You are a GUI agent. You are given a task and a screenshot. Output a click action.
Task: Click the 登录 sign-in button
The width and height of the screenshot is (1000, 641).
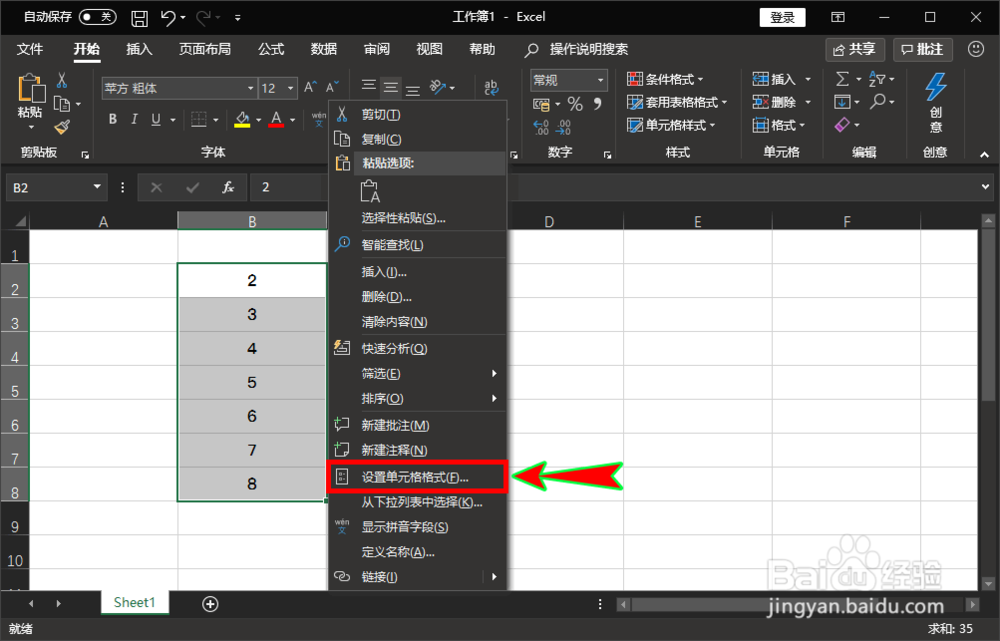[x=783, y=17]
